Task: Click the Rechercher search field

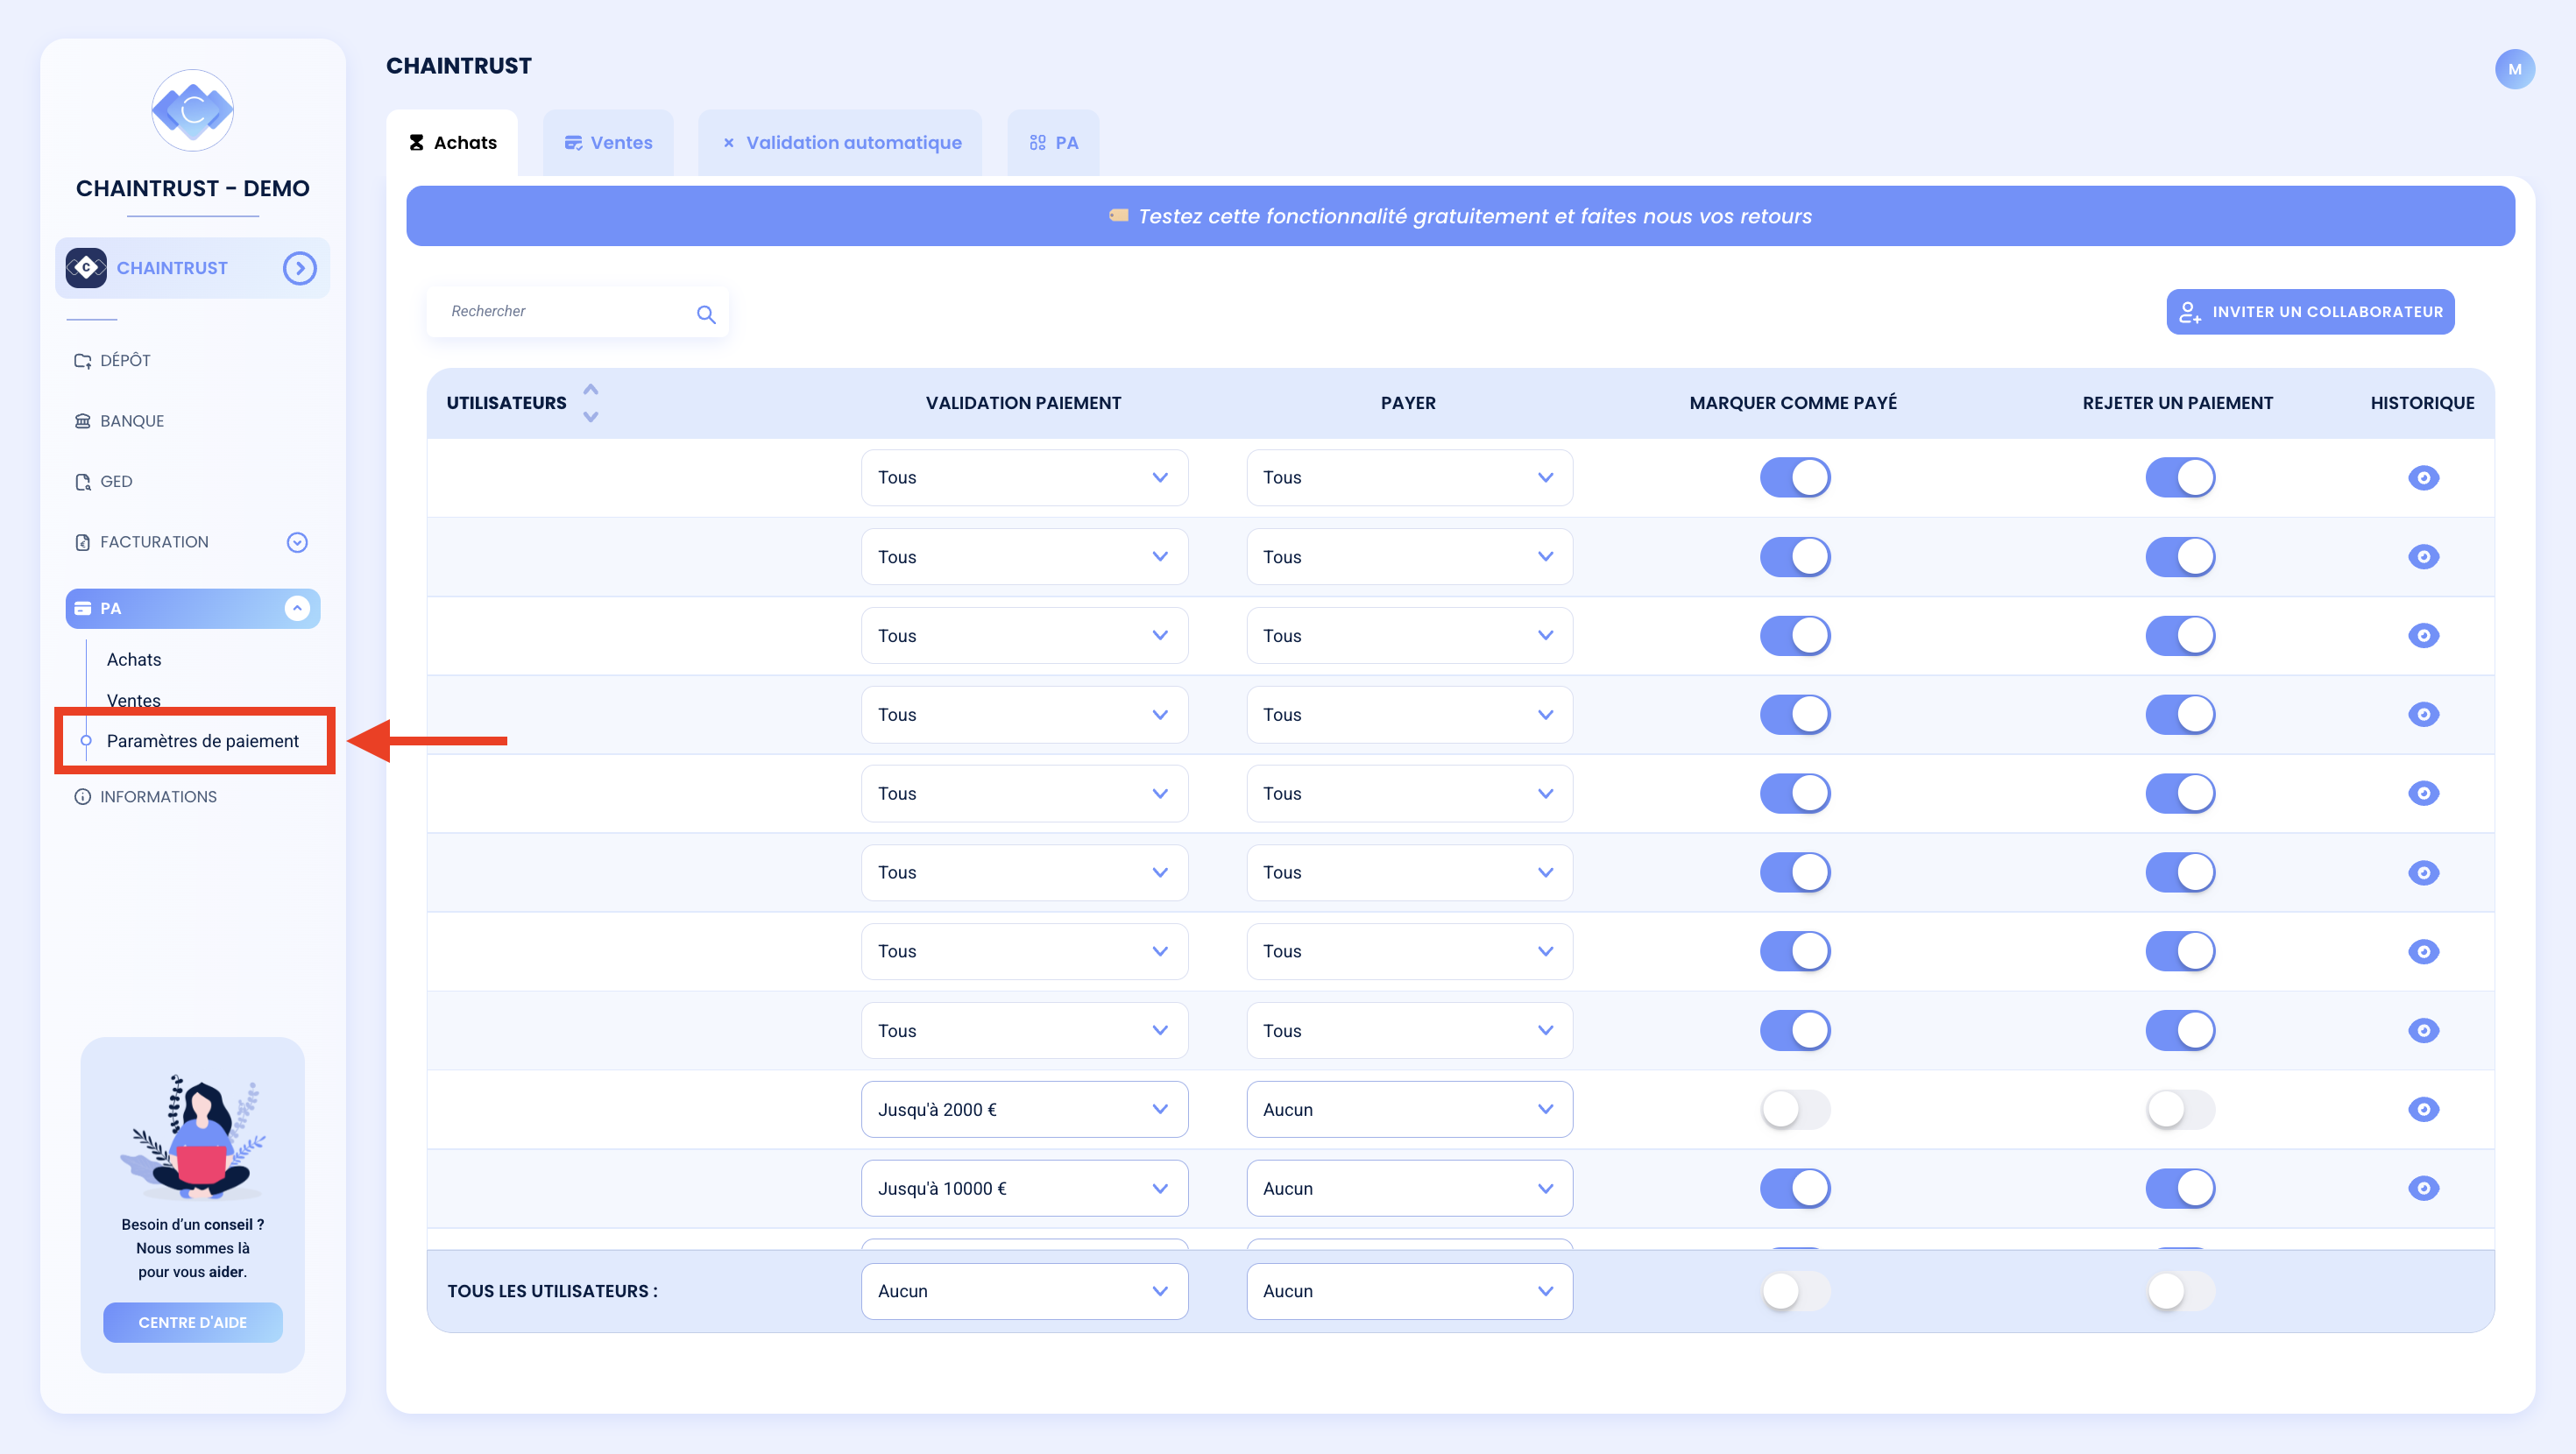Action: coord(565,312)
